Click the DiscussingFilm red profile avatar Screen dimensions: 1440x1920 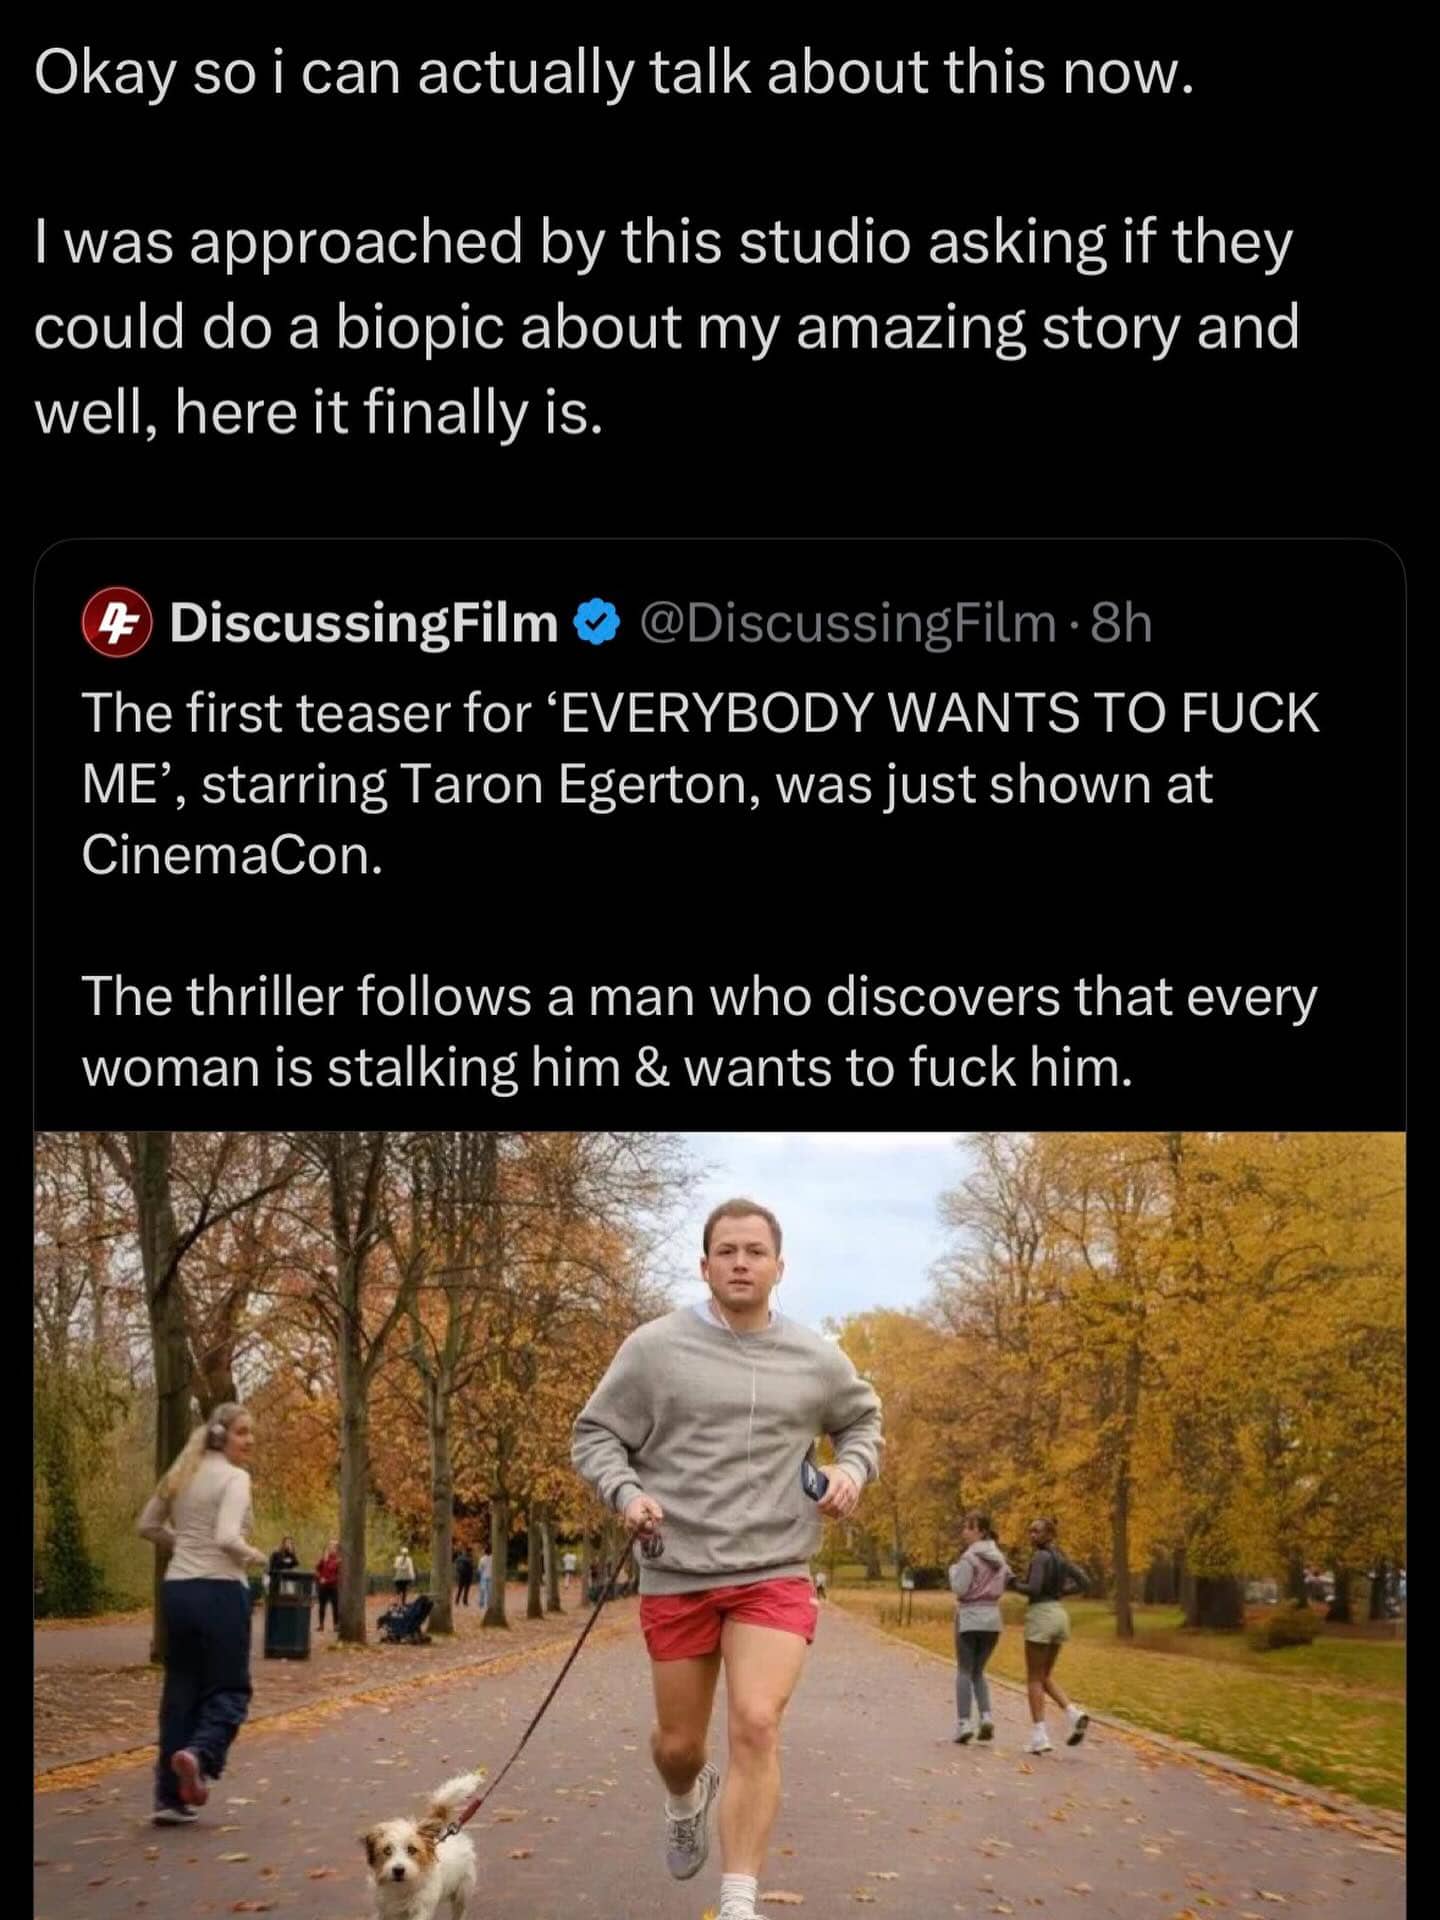click(x=116, y=622)
